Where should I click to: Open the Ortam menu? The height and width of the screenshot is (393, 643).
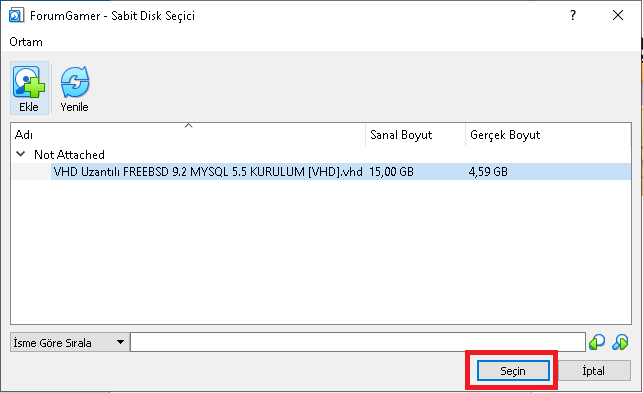pyautogui.click(x=26, y=42)
